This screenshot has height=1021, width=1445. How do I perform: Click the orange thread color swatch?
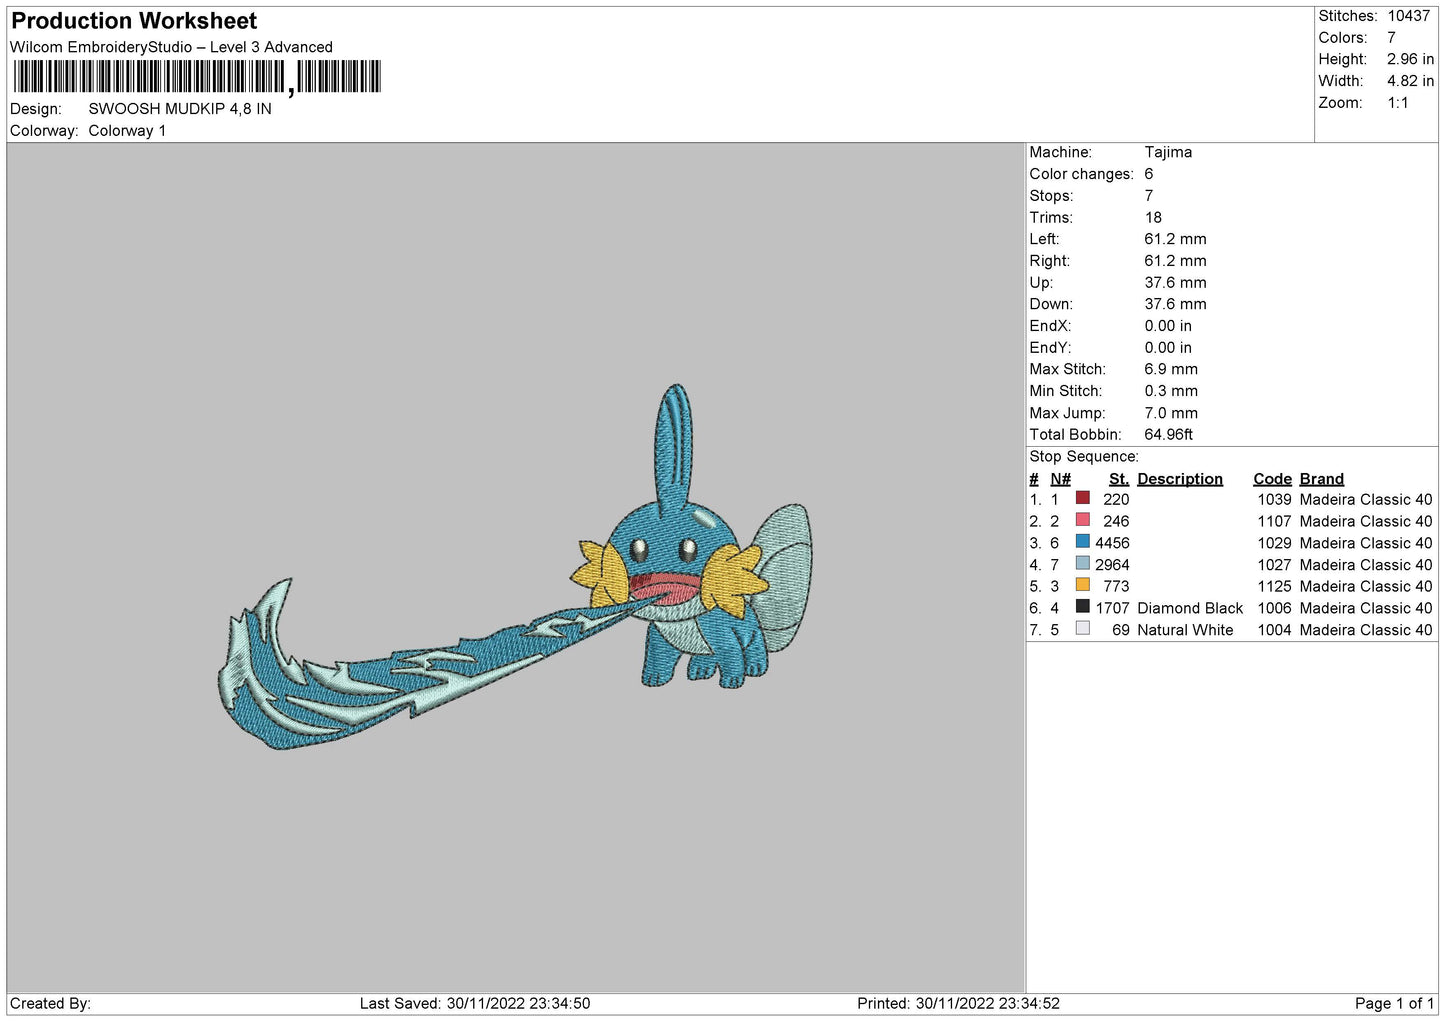click(x=1082, y=585)
